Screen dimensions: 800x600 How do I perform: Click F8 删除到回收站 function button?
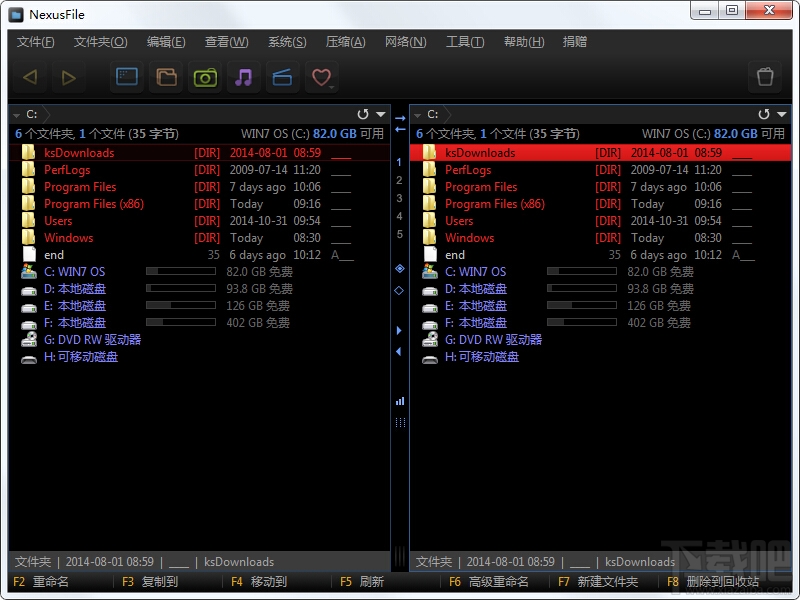click(713, 582)
